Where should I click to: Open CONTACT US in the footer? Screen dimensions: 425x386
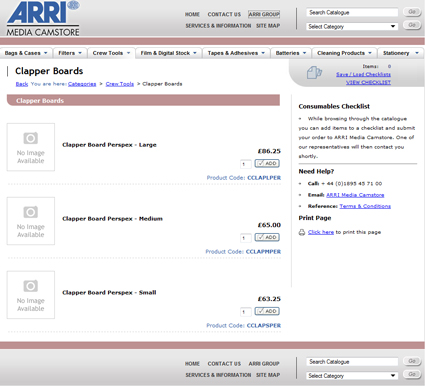click(x=224, y=364)
